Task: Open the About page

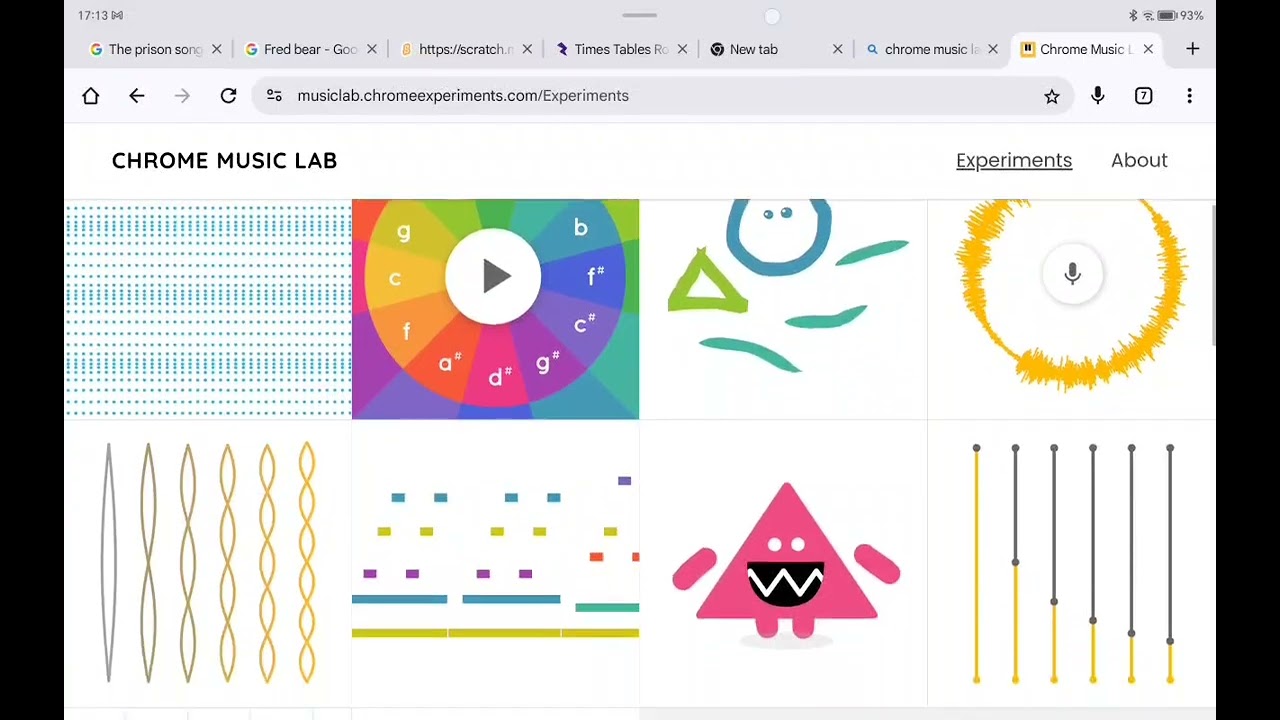Action: tap(1139, 160)
